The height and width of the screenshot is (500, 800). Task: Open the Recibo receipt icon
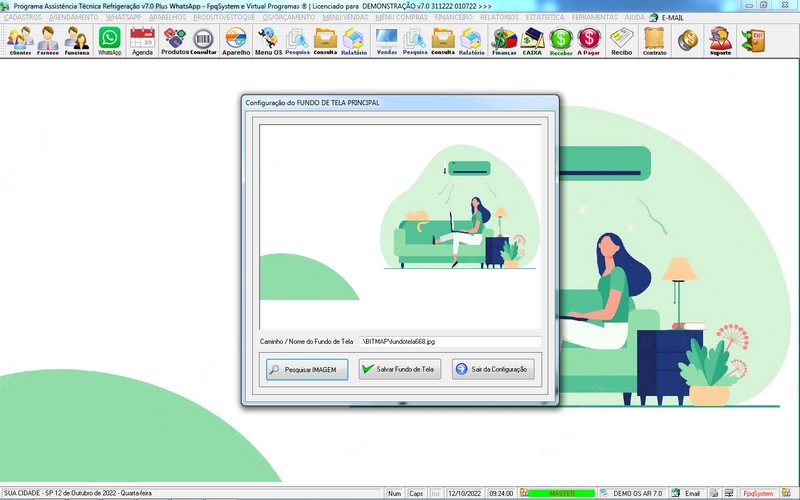[621, 41]
